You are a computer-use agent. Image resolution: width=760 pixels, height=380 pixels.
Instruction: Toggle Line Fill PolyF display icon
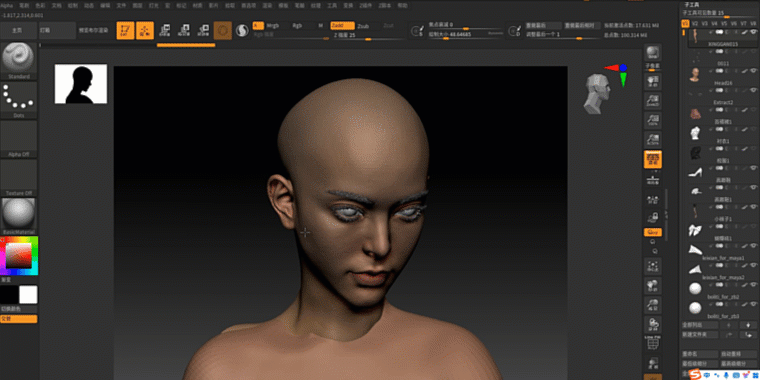coord(652,344)
